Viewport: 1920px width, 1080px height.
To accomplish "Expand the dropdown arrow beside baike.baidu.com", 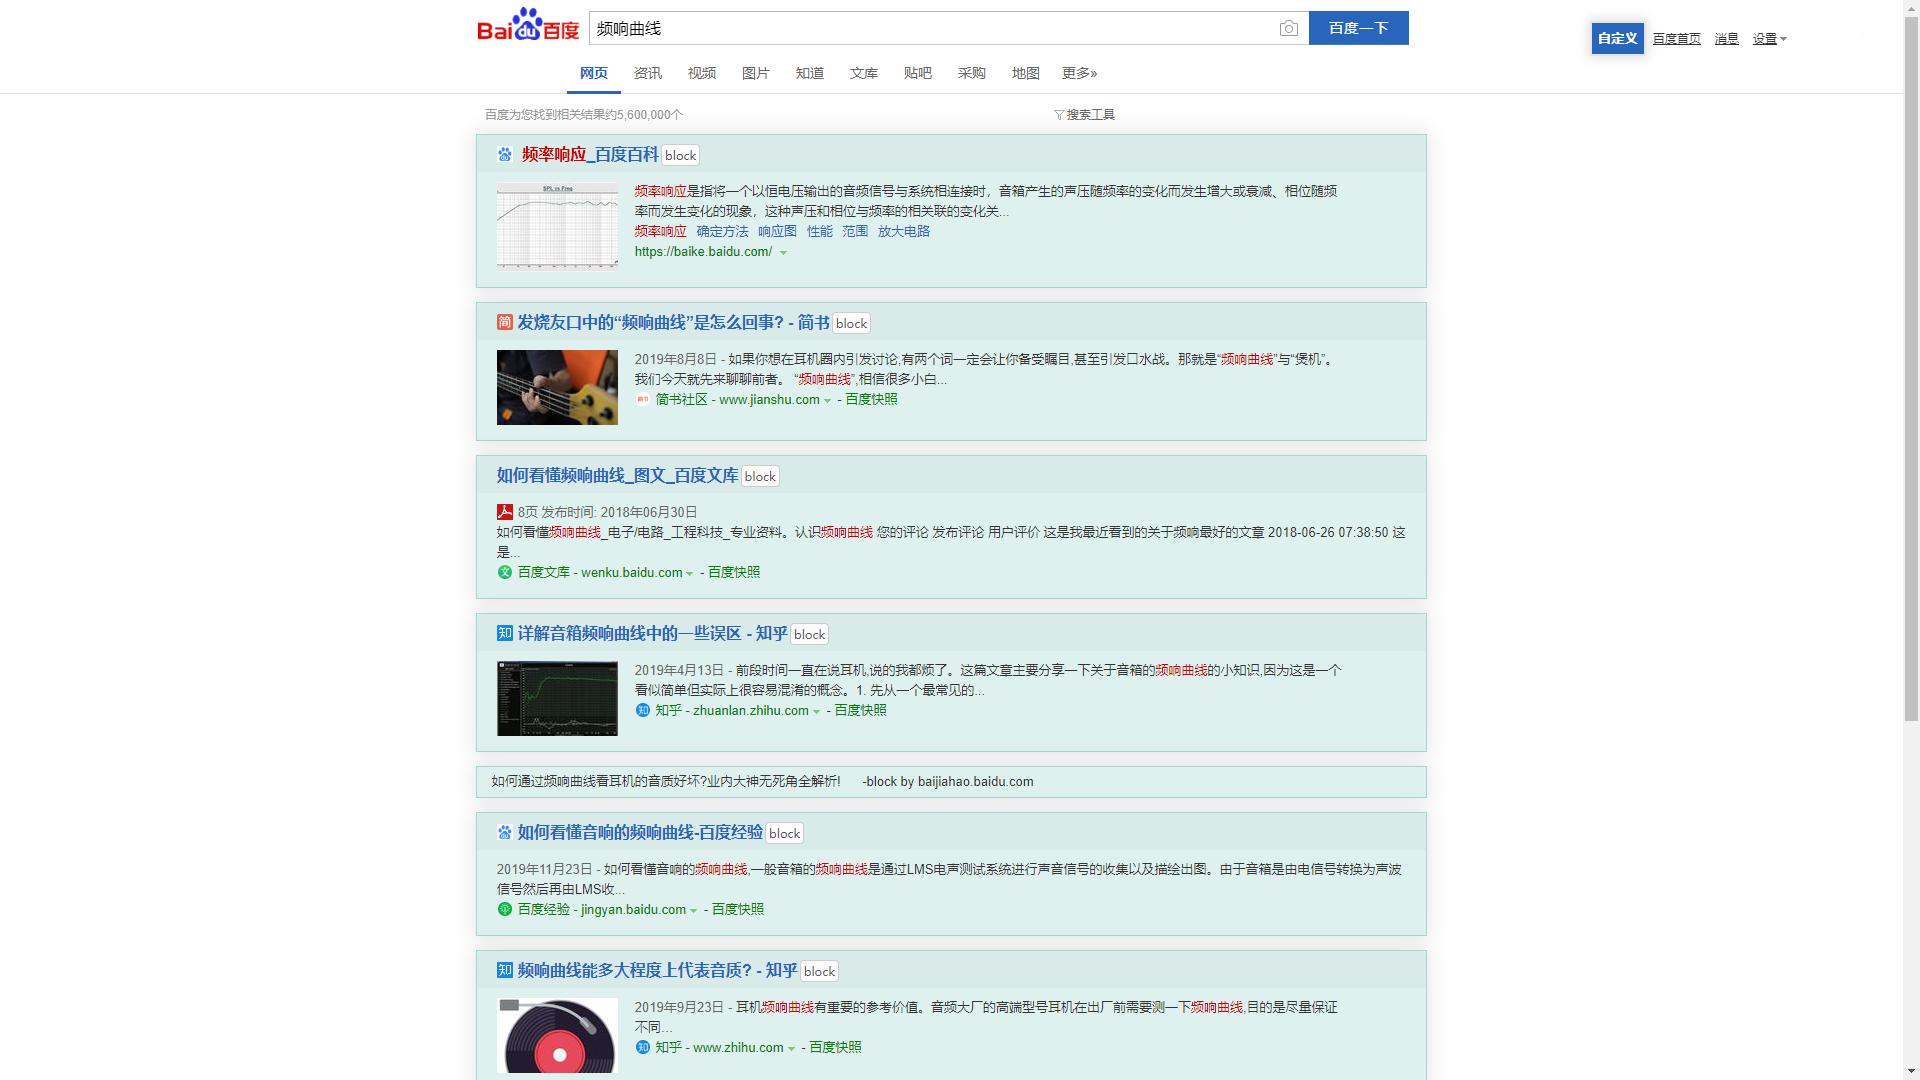I will 784,253.
